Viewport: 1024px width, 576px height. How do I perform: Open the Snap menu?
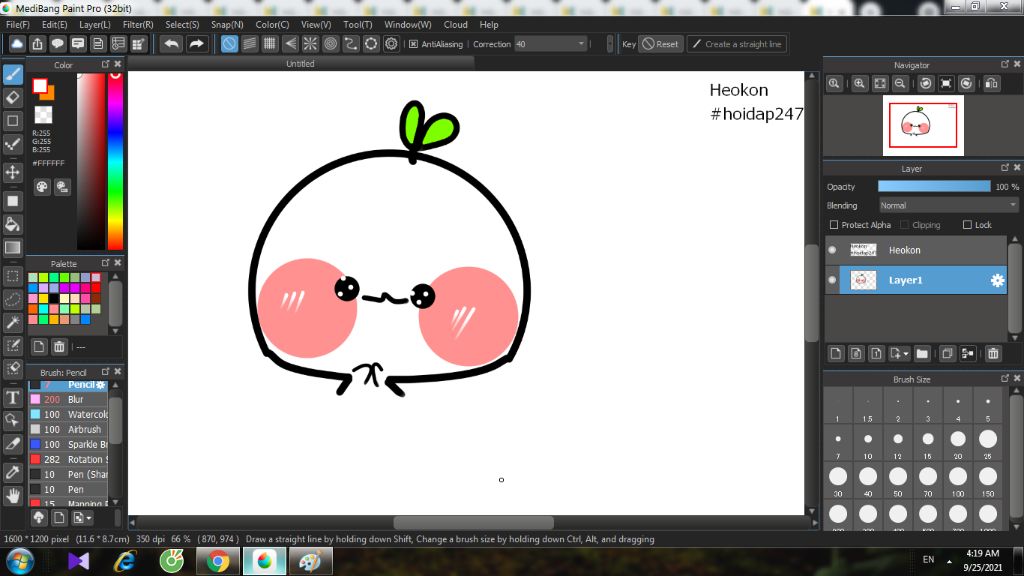pos(227,24)
